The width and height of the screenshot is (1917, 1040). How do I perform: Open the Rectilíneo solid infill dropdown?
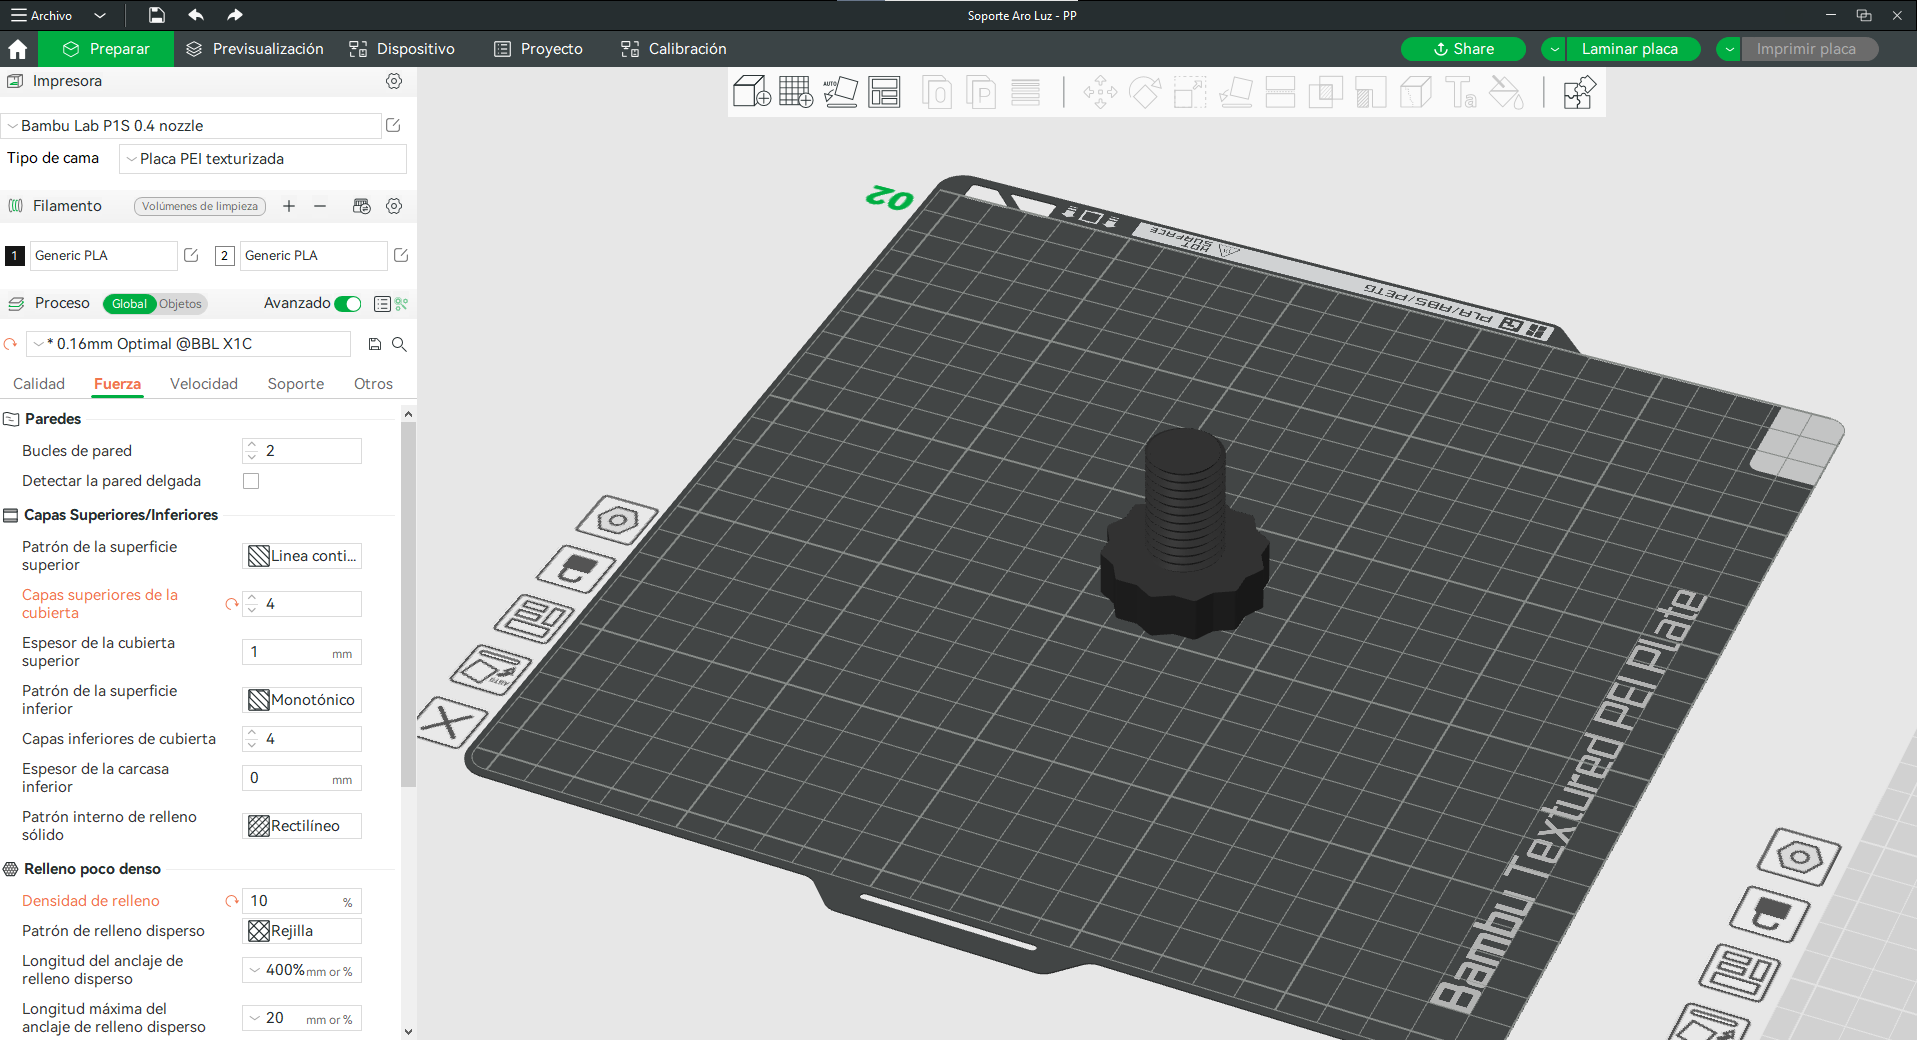tap(302, 826)
